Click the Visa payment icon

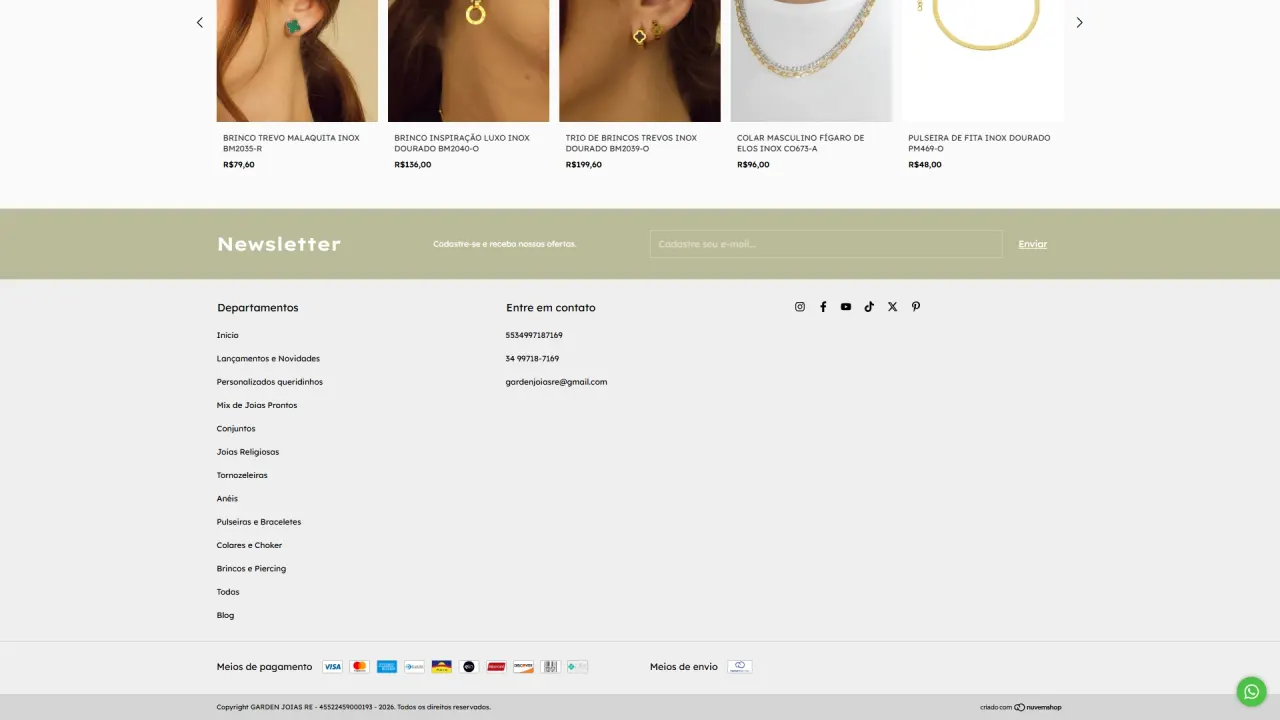click(333, 667)
